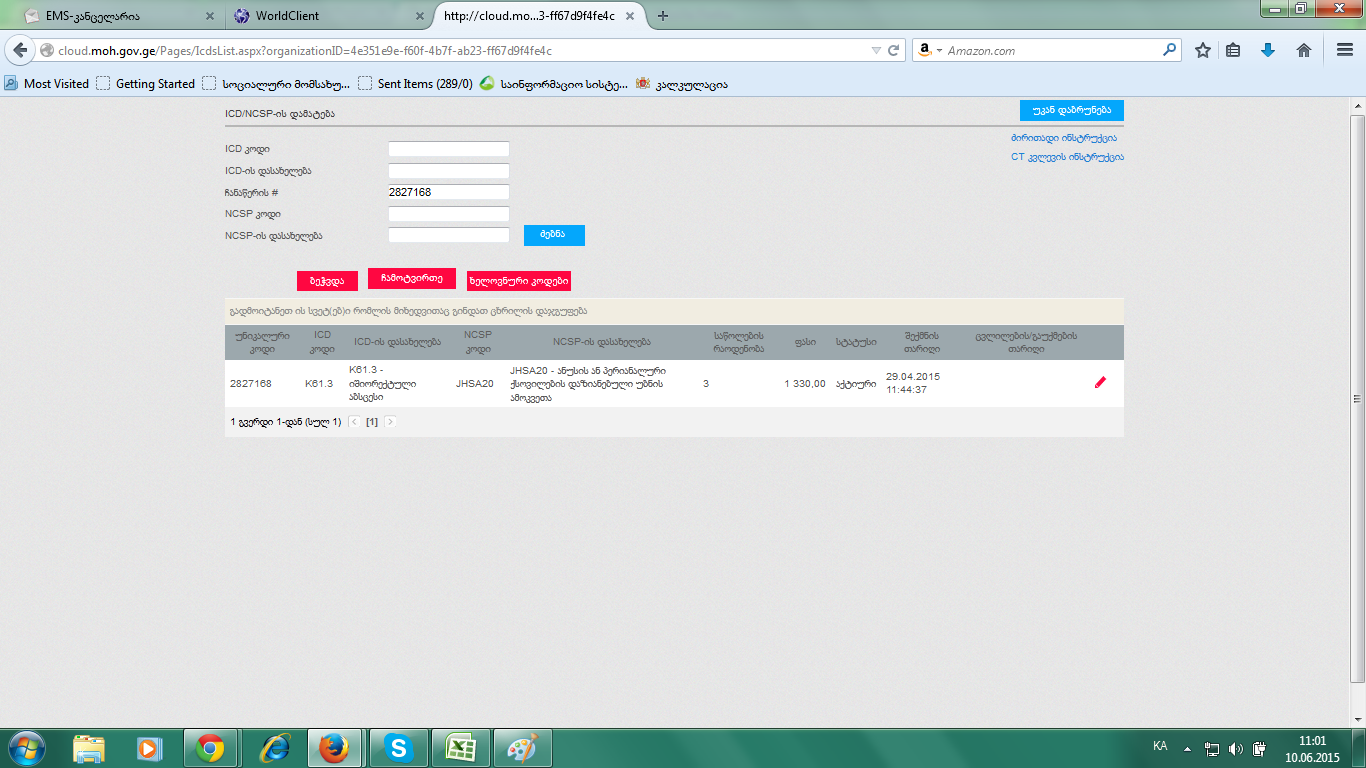The image size is (1366, 768).
Task: Open a new browser tab with plus
Action: click(663, 16)
